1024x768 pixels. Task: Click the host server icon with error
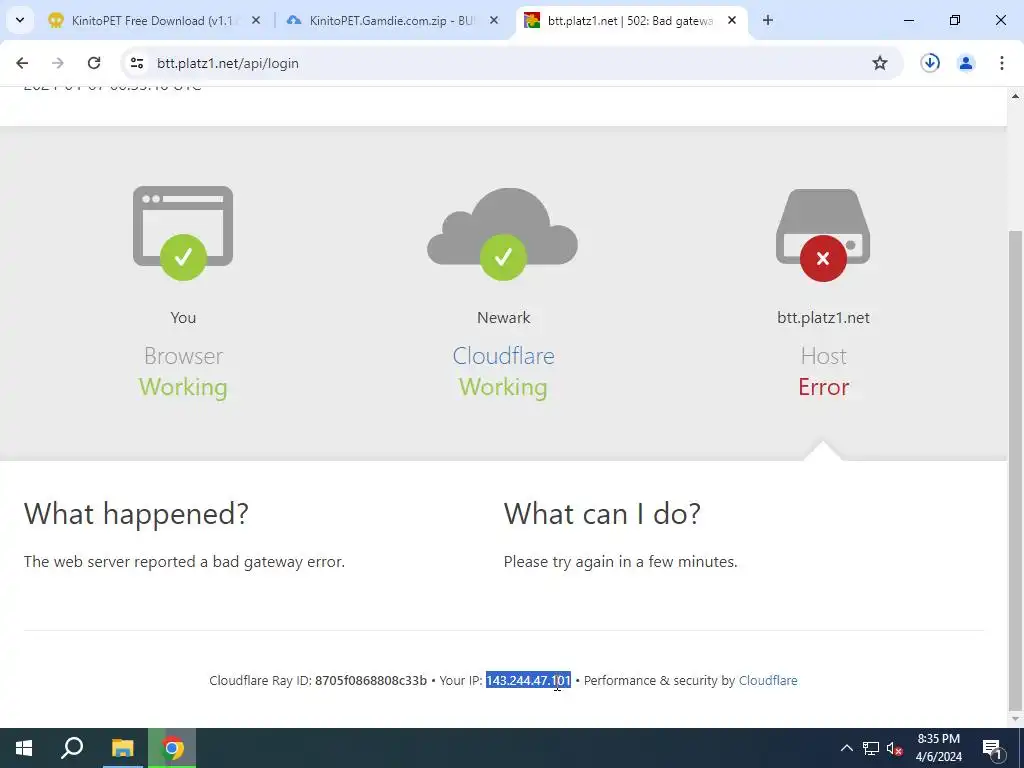823,235
